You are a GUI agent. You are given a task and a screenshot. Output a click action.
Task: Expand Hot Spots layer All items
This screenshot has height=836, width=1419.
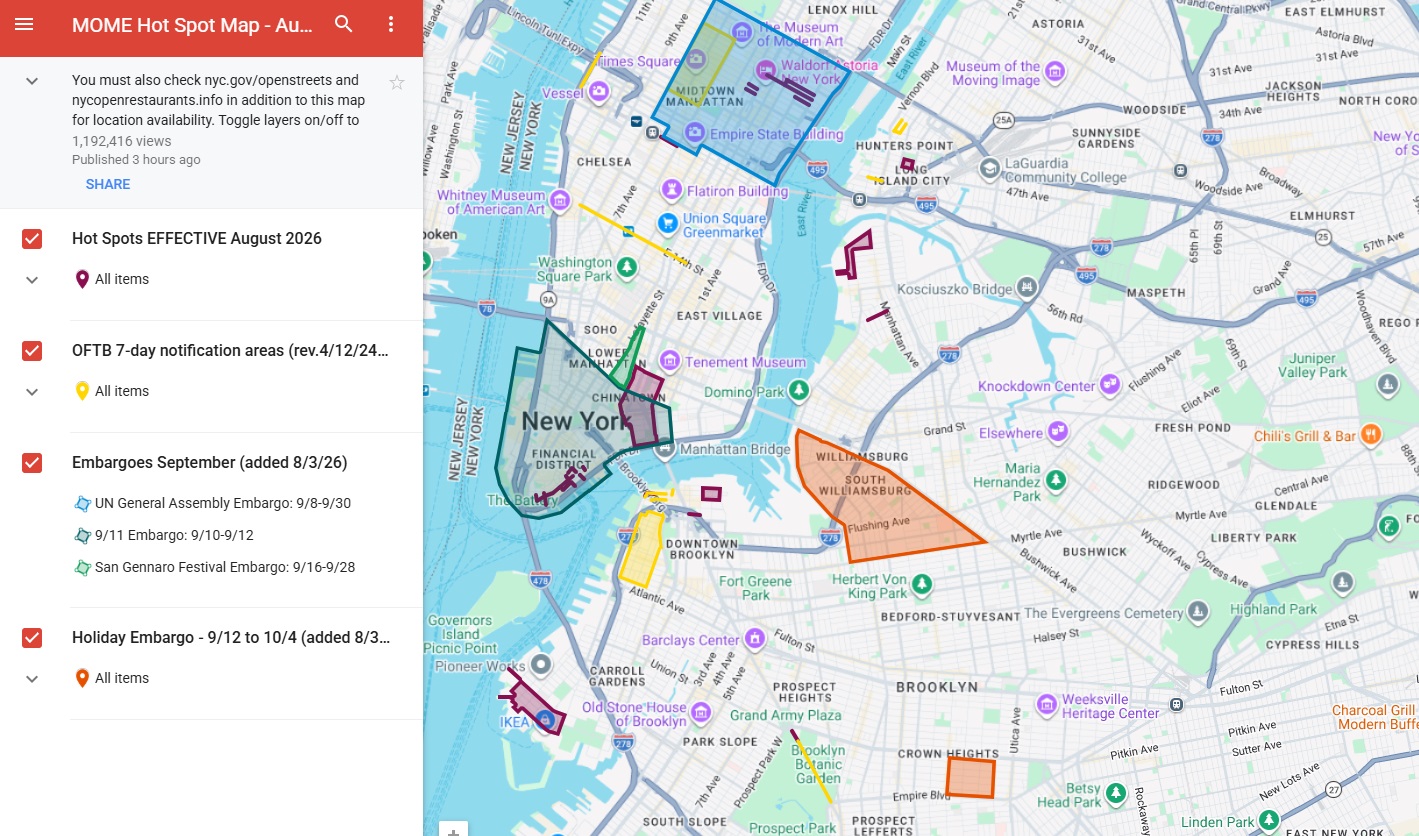click(x=32, y=280)
